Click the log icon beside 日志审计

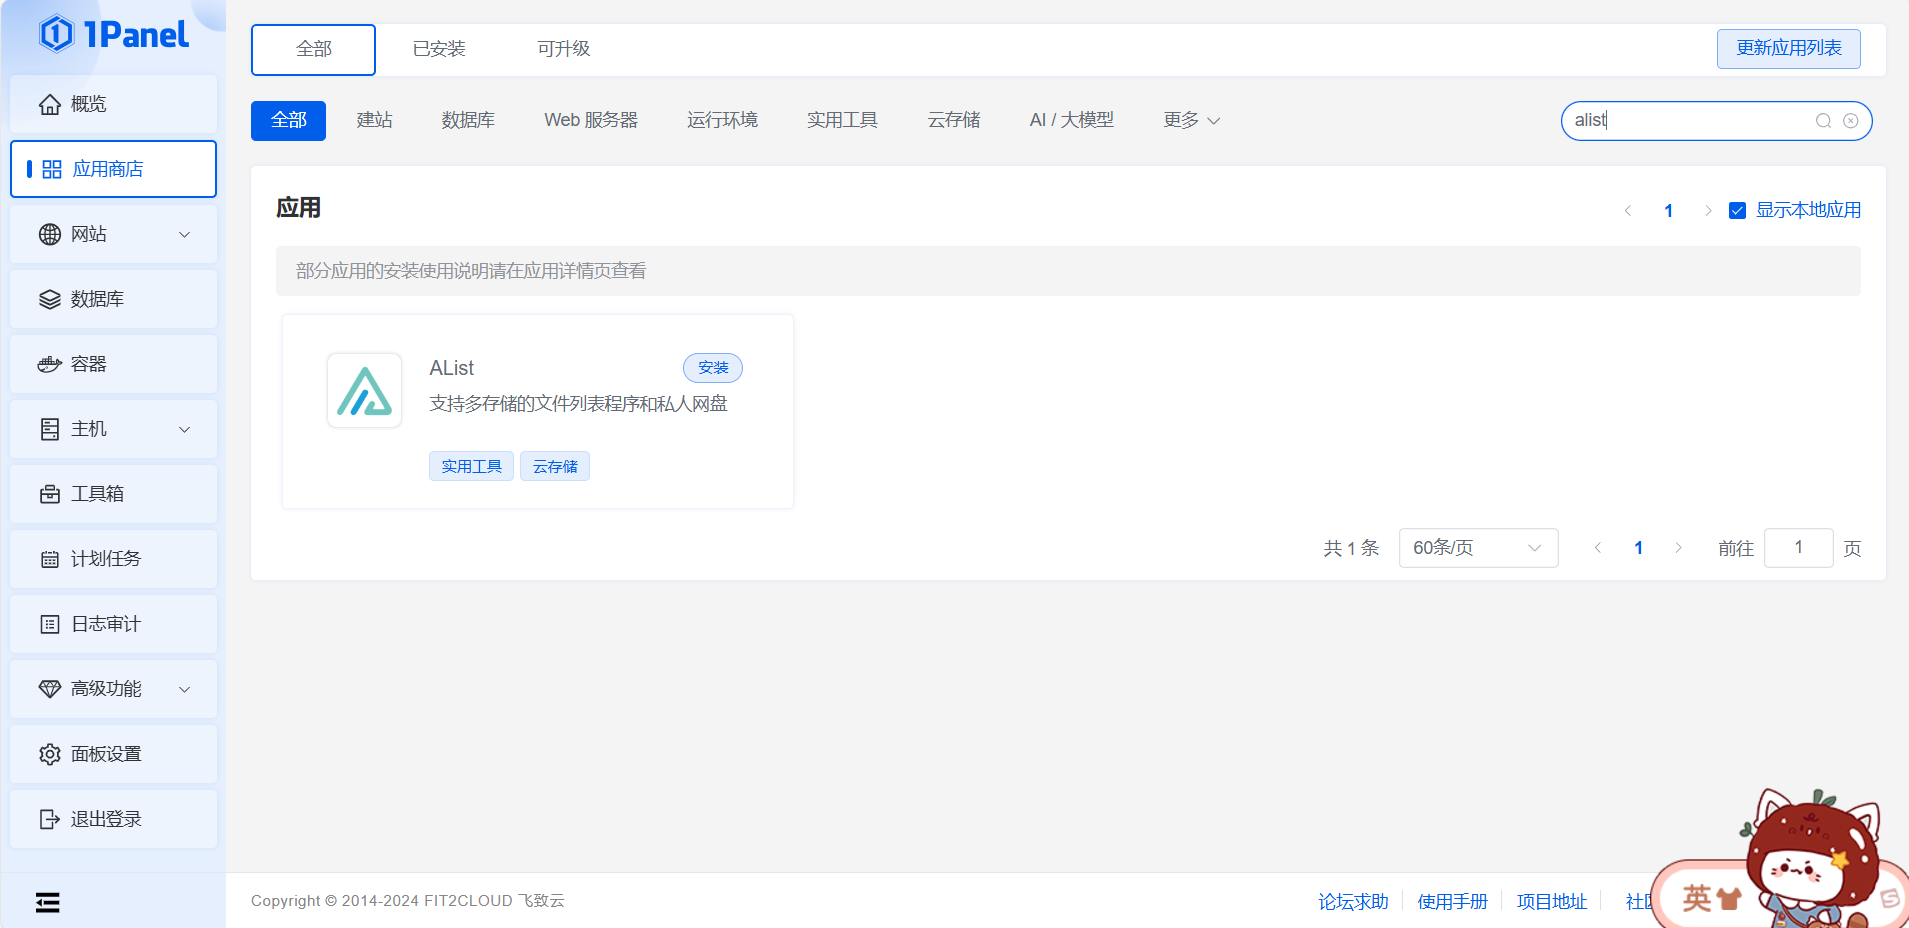pos(50,624)
